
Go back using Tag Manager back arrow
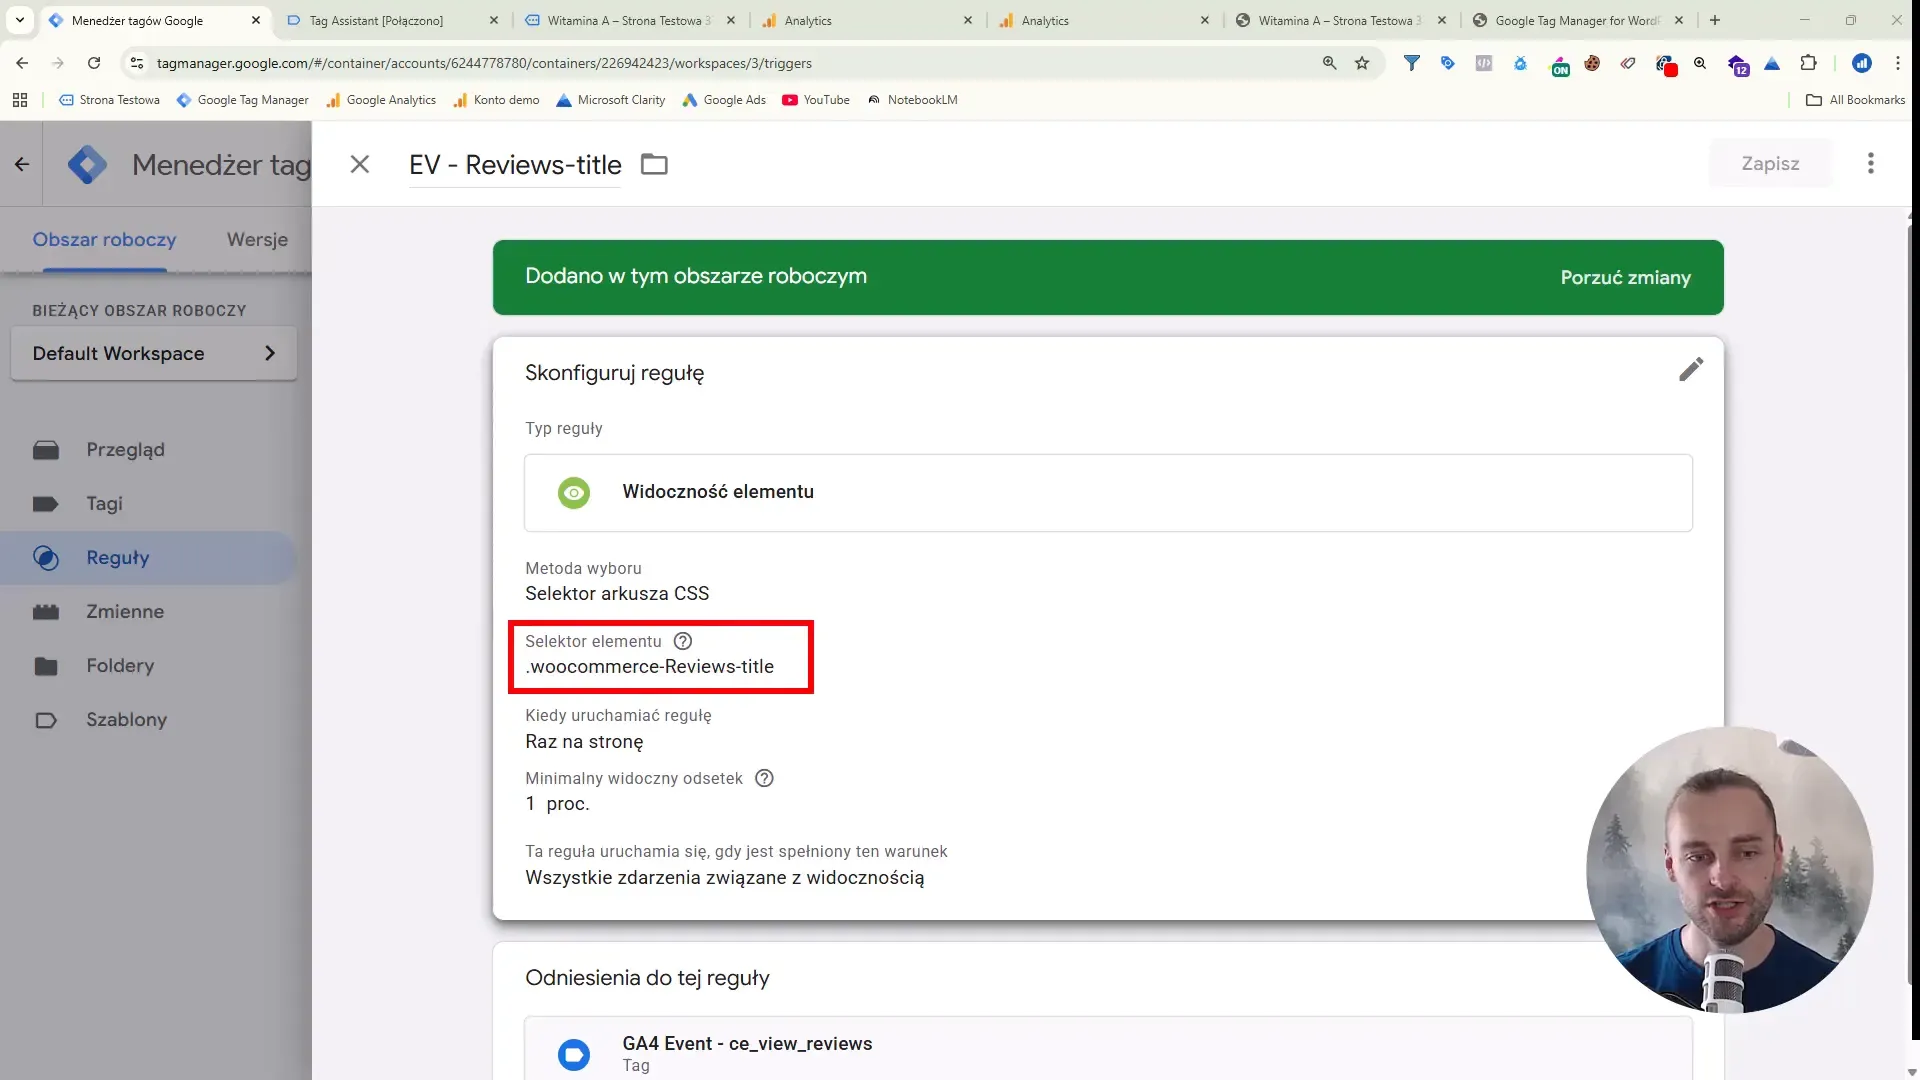[x=22, y=164]
